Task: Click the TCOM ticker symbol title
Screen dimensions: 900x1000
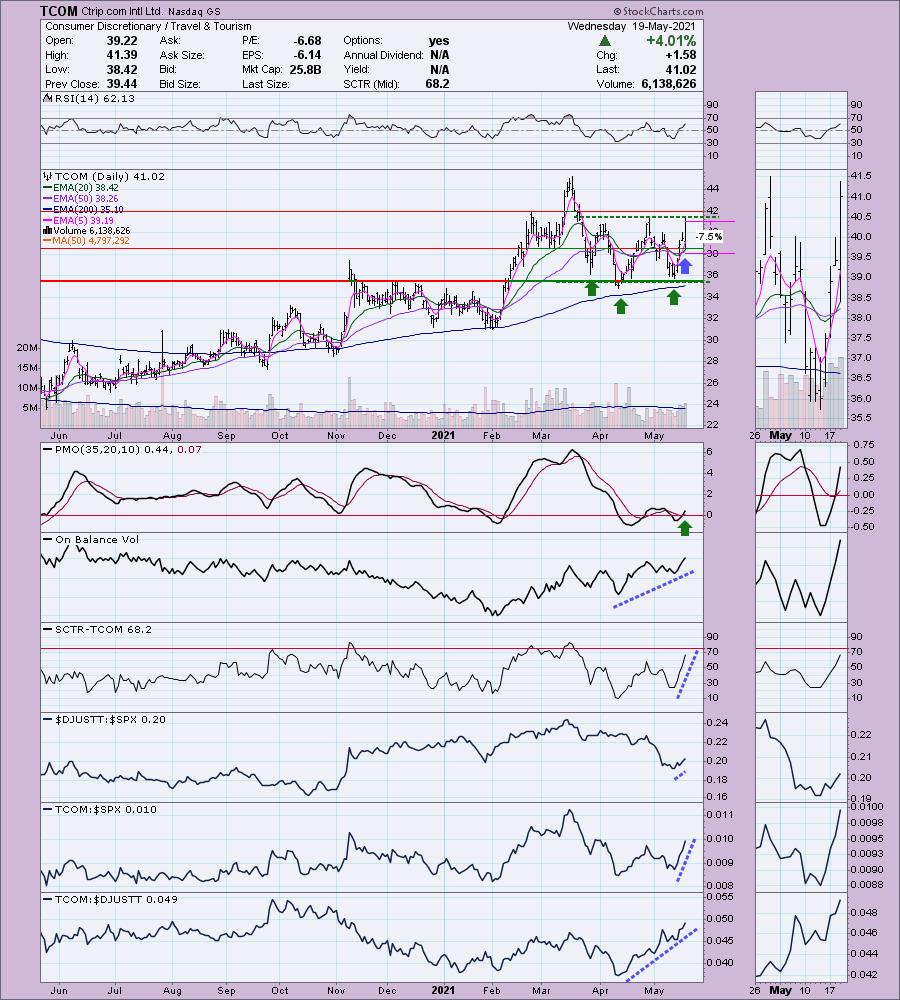Action: [x=59, y=11]
